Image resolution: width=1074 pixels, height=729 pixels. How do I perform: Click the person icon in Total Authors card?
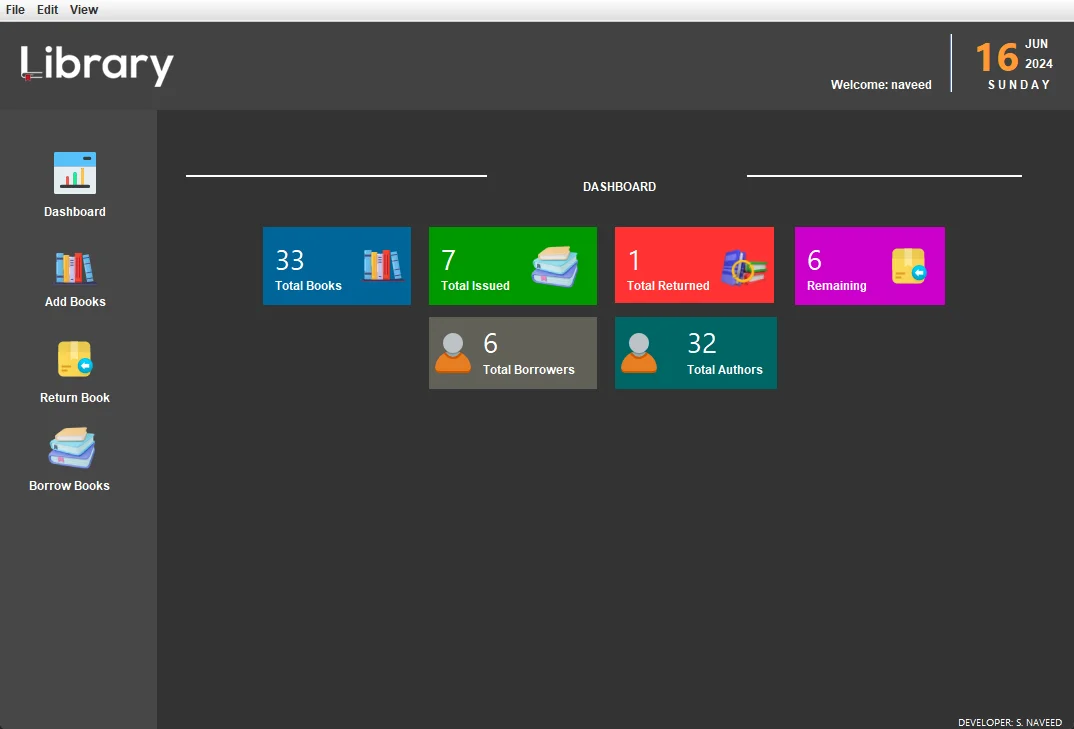click(x=639, y=353)
